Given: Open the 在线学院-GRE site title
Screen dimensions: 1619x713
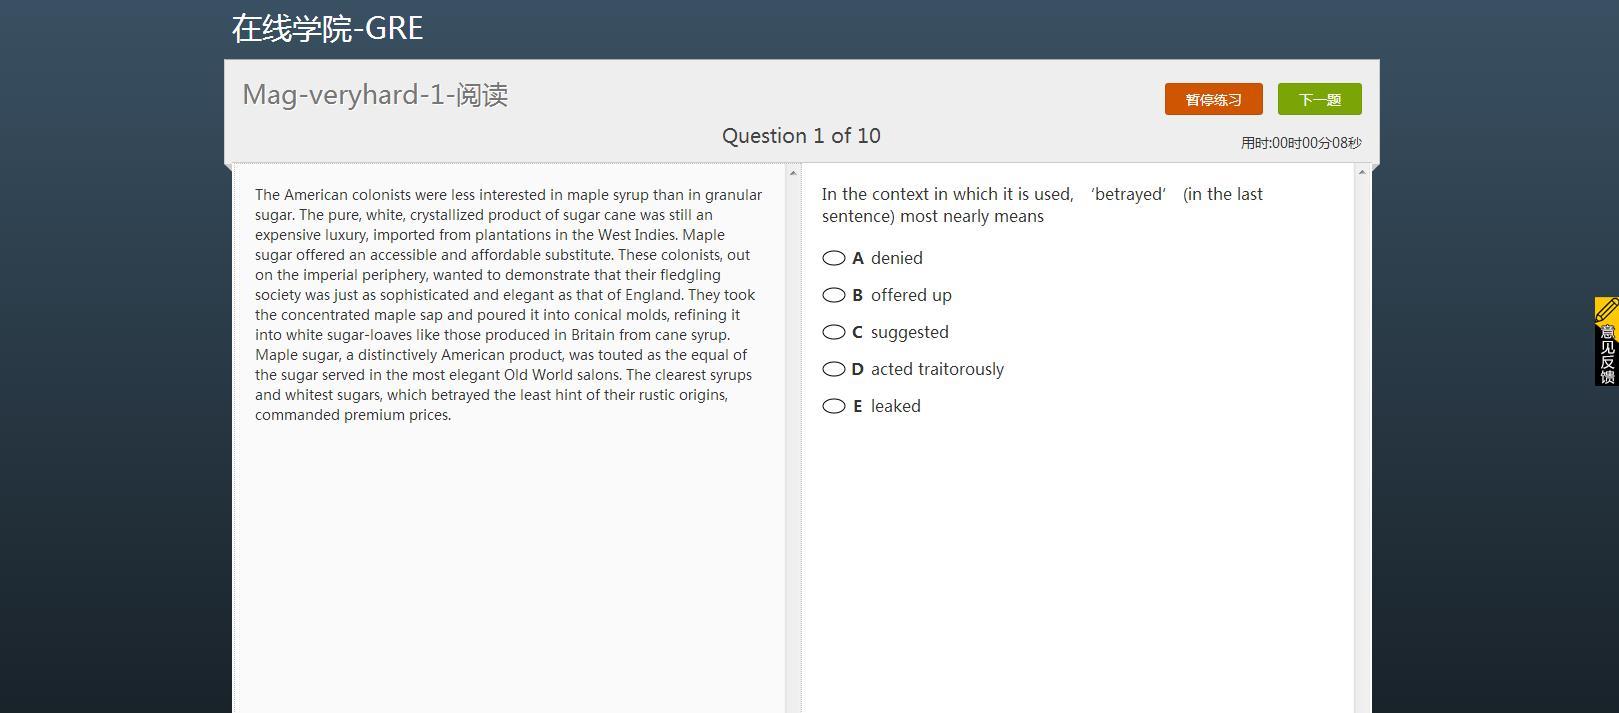Looking at the screenshot, I should coord(327,28).
